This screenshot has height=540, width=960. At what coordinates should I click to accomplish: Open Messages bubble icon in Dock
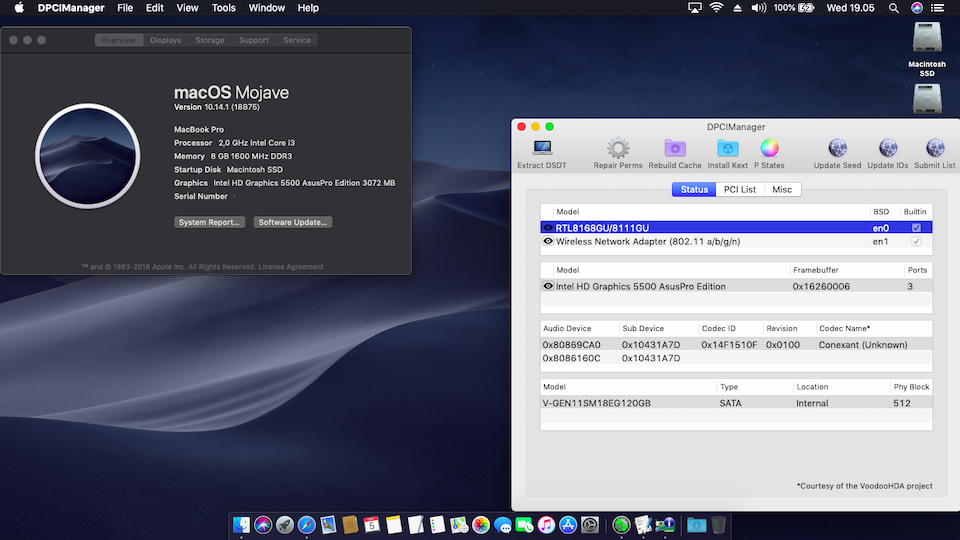click(x=503, y=525)
